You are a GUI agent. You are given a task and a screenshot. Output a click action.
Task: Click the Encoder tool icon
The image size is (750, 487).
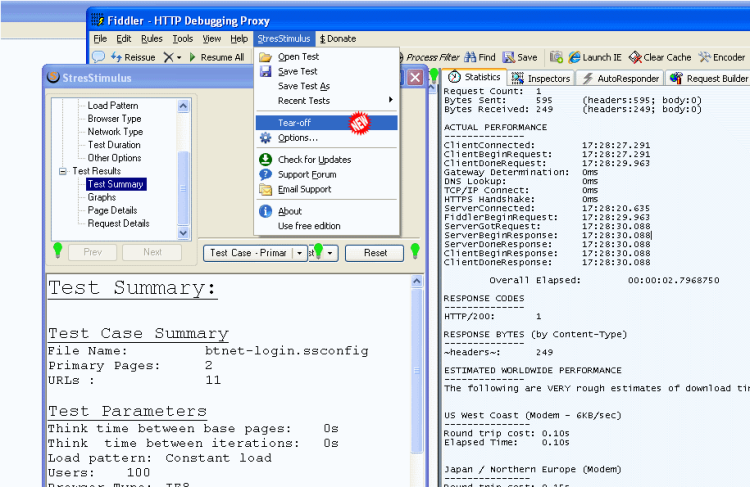[x=705, y=57]
